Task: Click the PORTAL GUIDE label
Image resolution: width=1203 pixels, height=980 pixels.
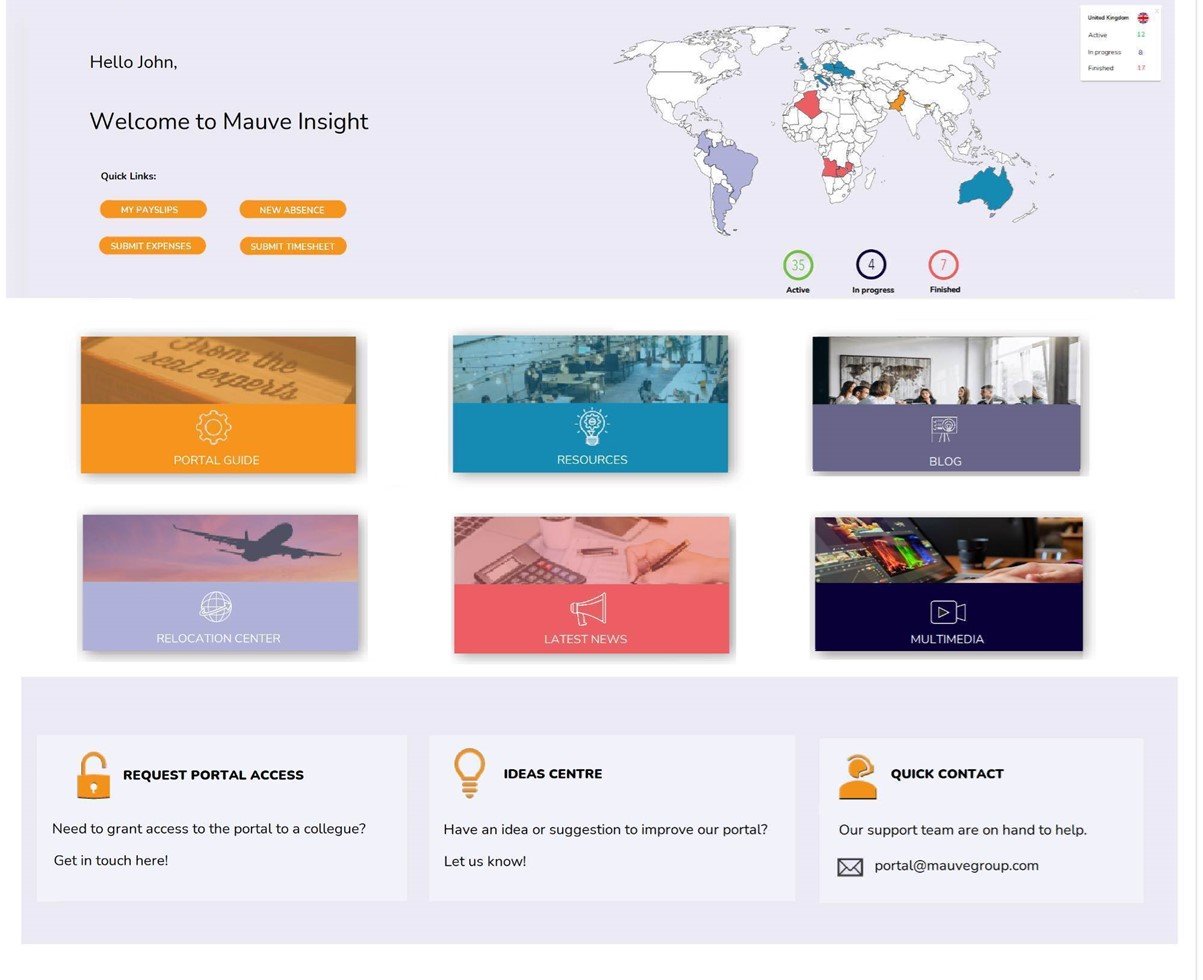Action: pyautogui.click(x=216, y=460)
